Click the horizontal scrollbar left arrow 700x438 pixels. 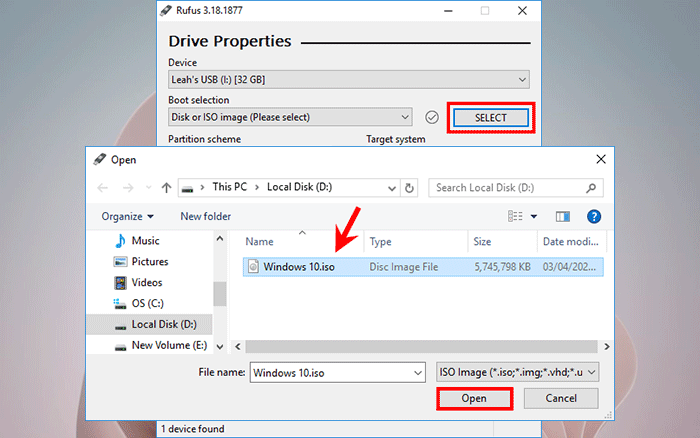tap(238, 346)
